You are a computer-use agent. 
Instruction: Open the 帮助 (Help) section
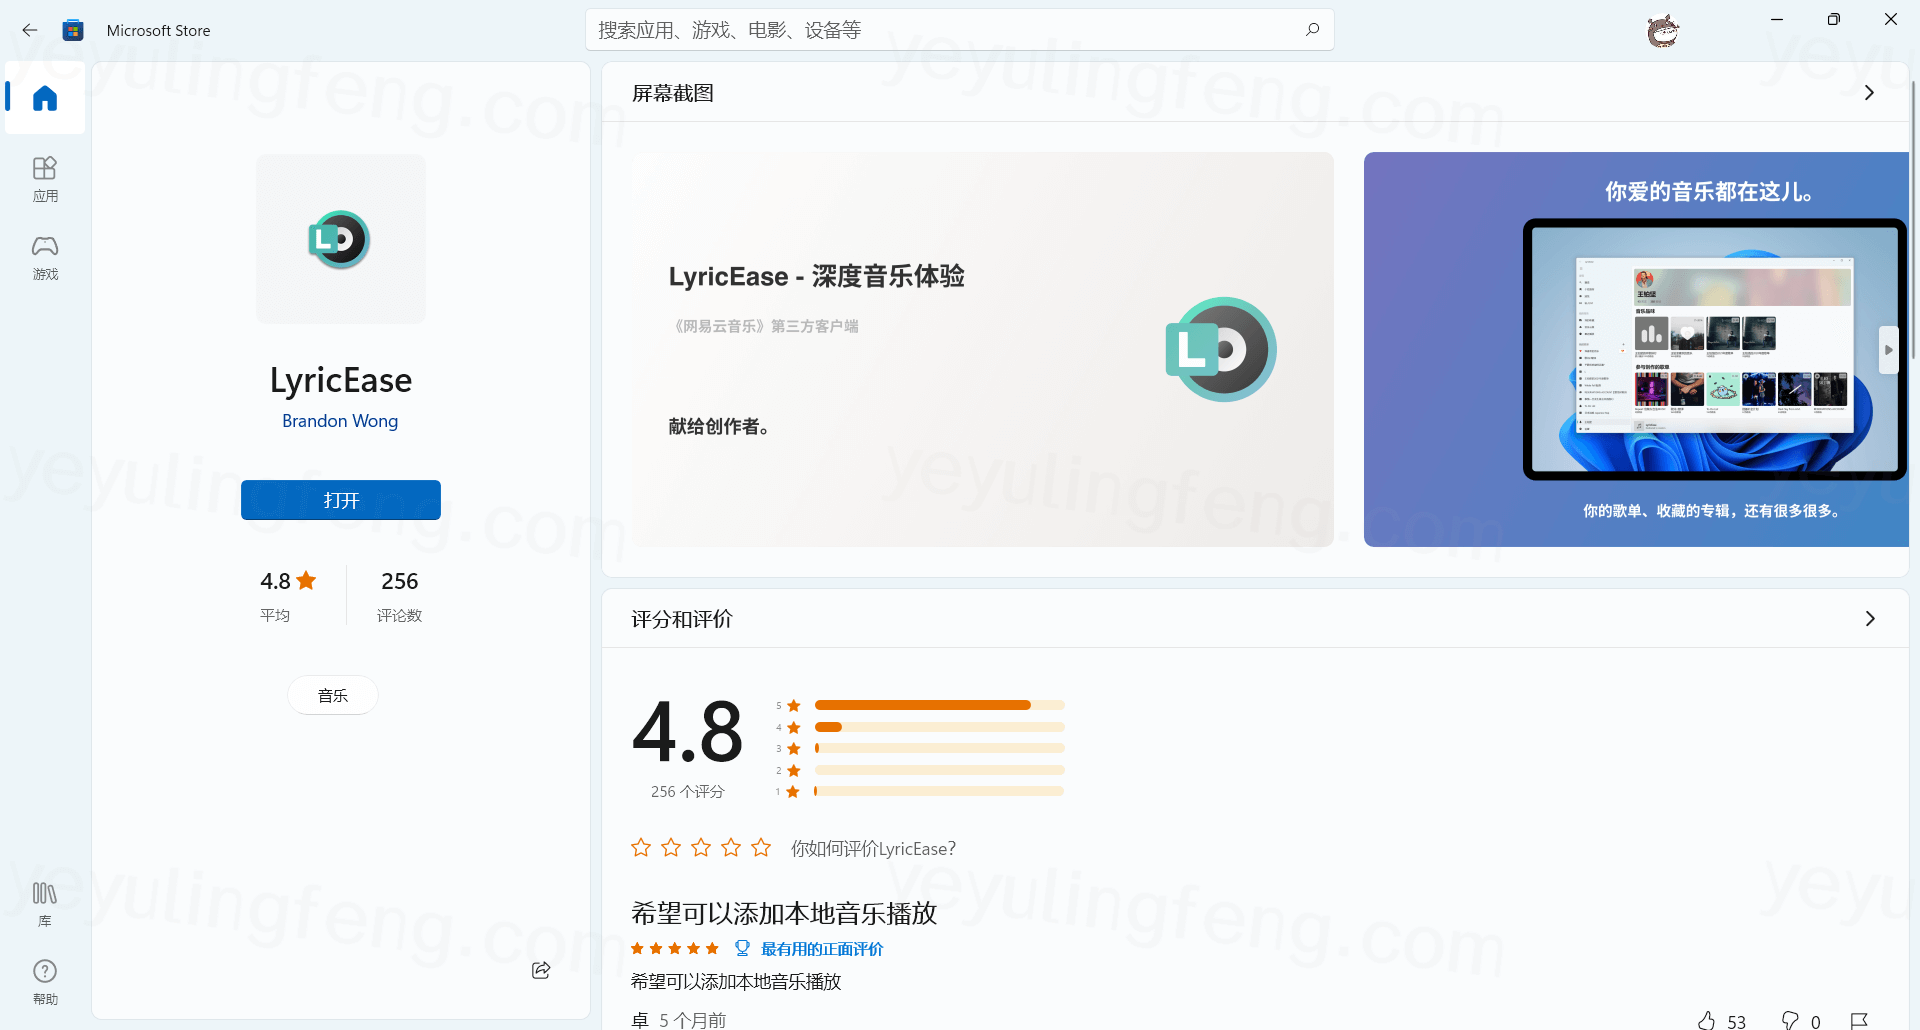tap(45, 983)
